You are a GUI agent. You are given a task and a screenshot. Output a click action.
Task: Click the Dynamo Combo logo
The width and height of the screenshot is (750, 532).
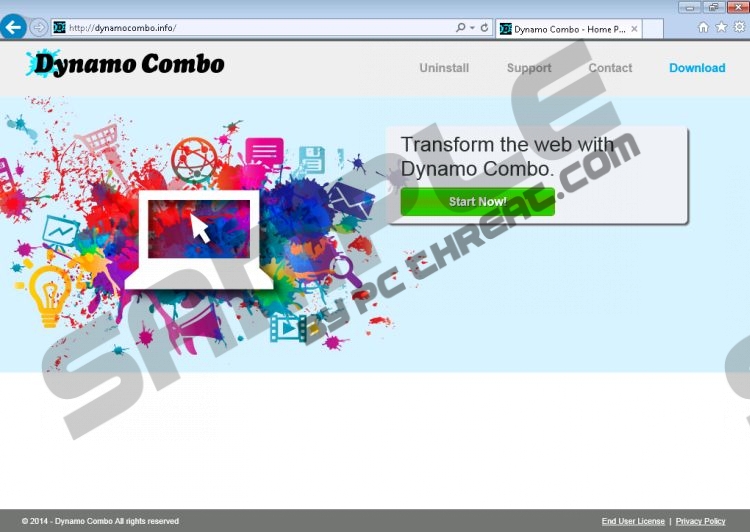click(126, 65)
